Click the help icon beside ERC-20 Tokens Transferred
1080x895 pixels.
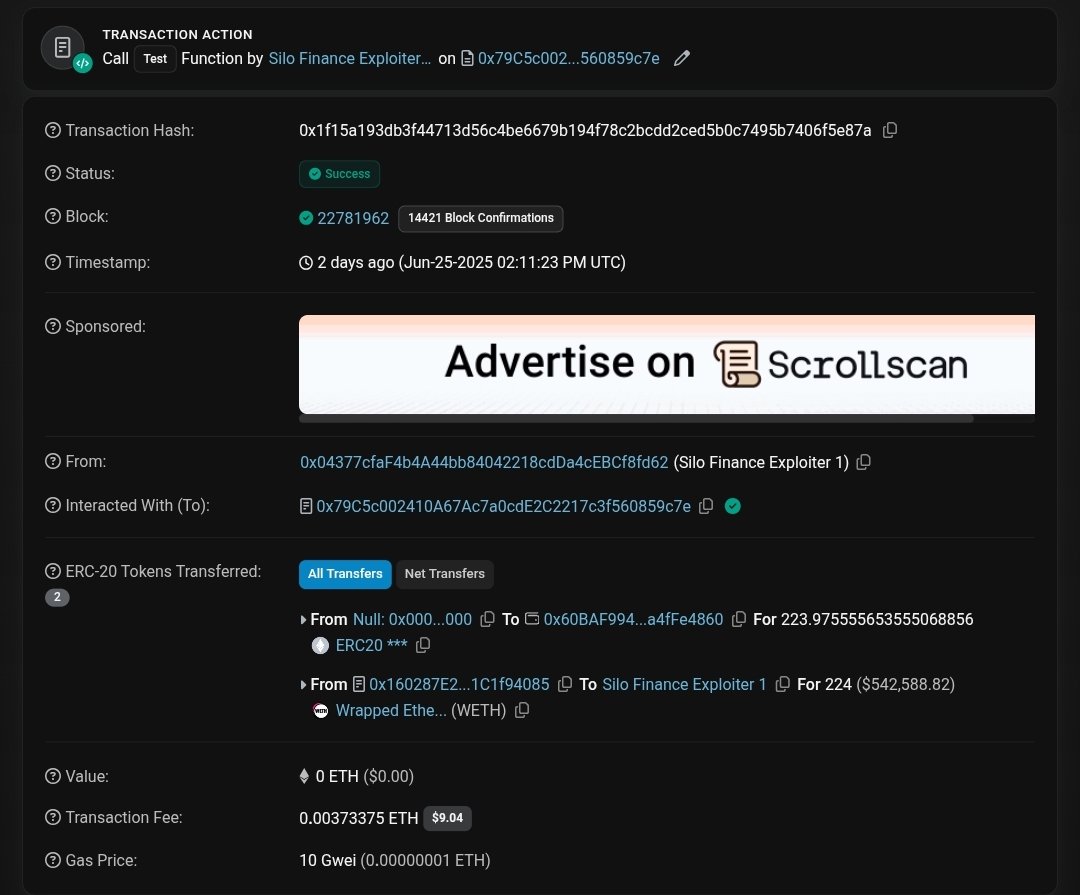click(x=53, y=571)
